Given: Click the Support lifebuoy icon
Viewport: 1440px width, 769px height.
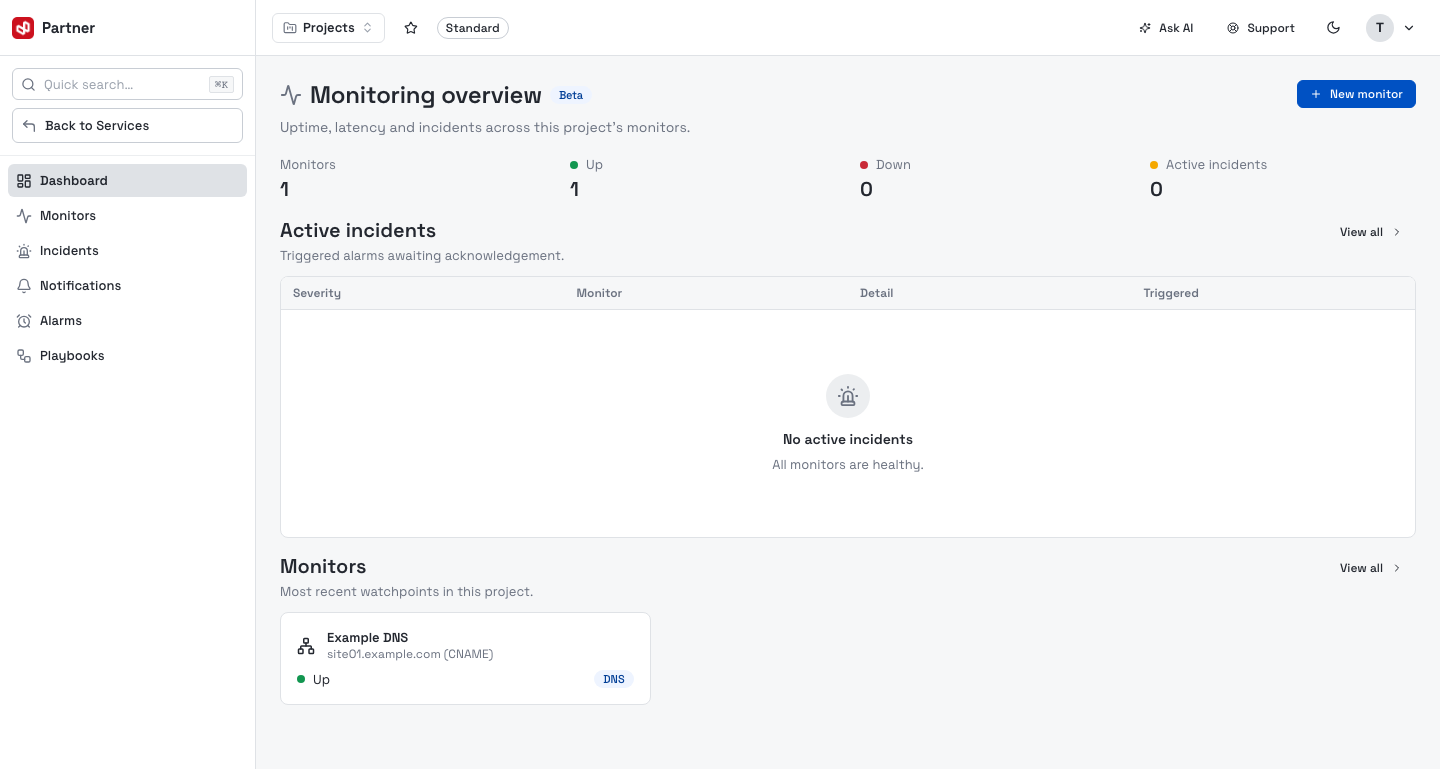Looking at the screenshot, I should (1233, 28).
